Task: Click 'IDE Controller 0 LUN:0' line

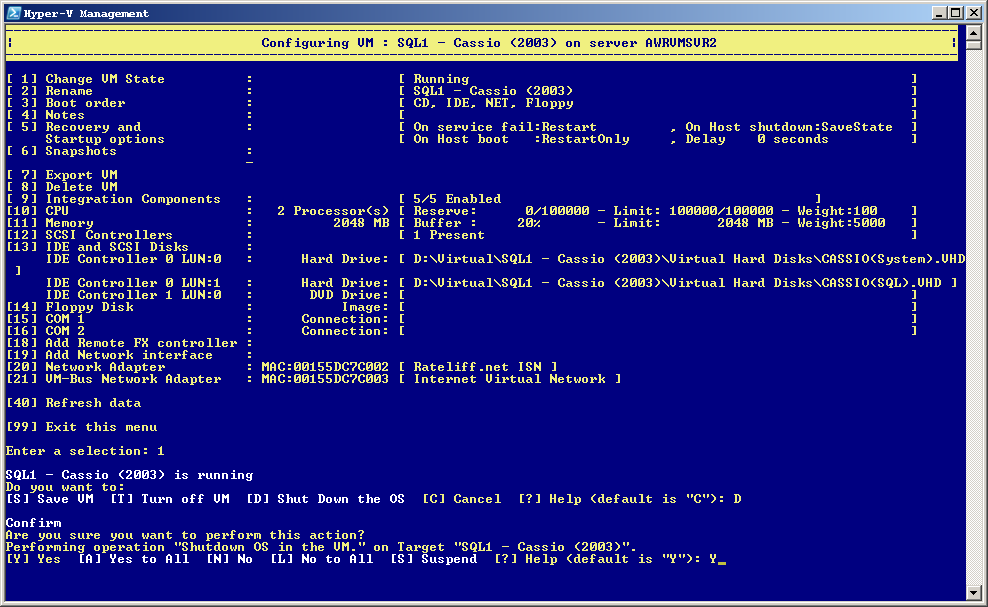Action: click(x=134, y=258)
